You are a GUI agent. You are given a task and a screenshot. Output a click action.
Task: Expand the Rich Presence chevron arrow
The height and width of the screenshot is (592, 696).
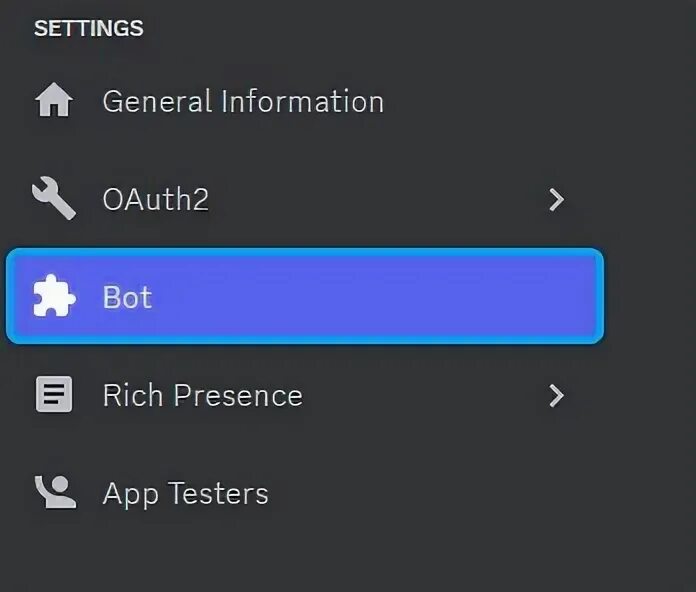pyautogui.click(x=557, y=396)
